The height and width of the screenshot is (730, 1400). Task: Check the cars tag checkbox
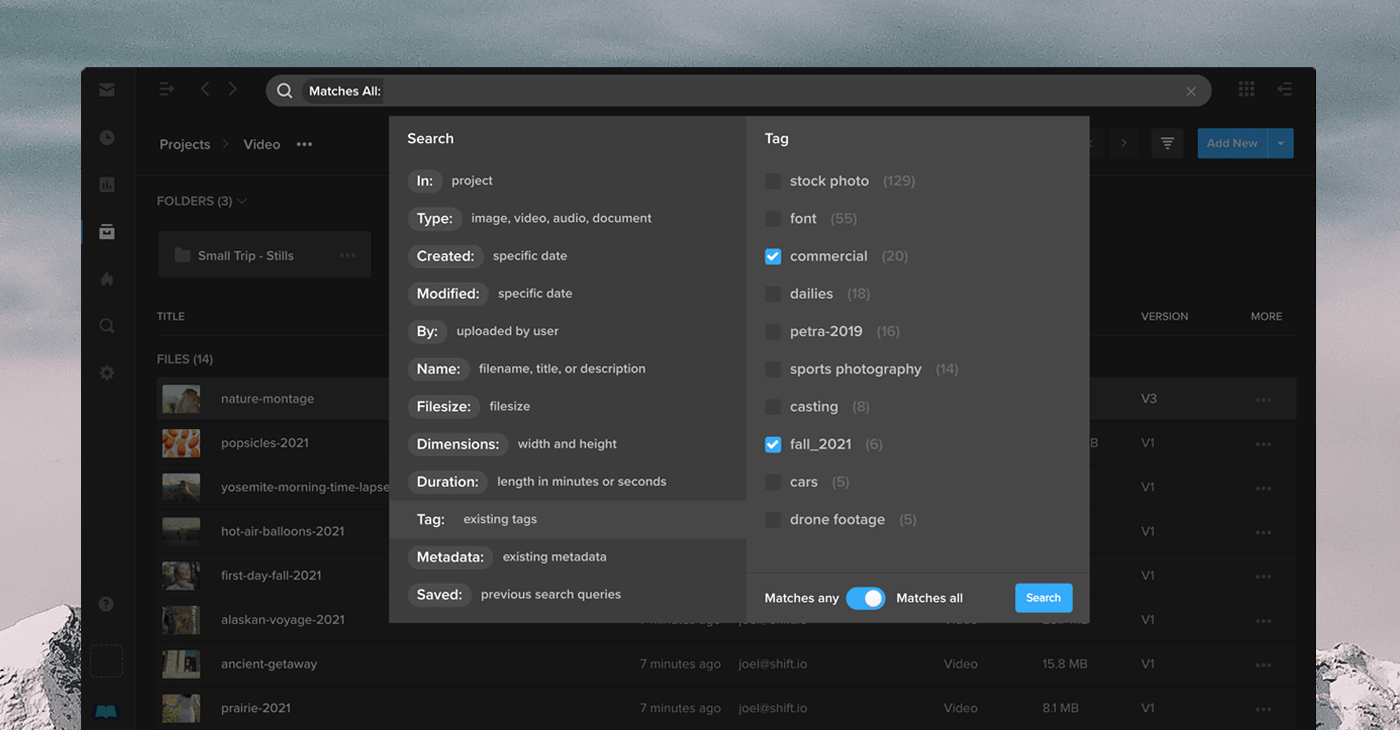point(773,482)
